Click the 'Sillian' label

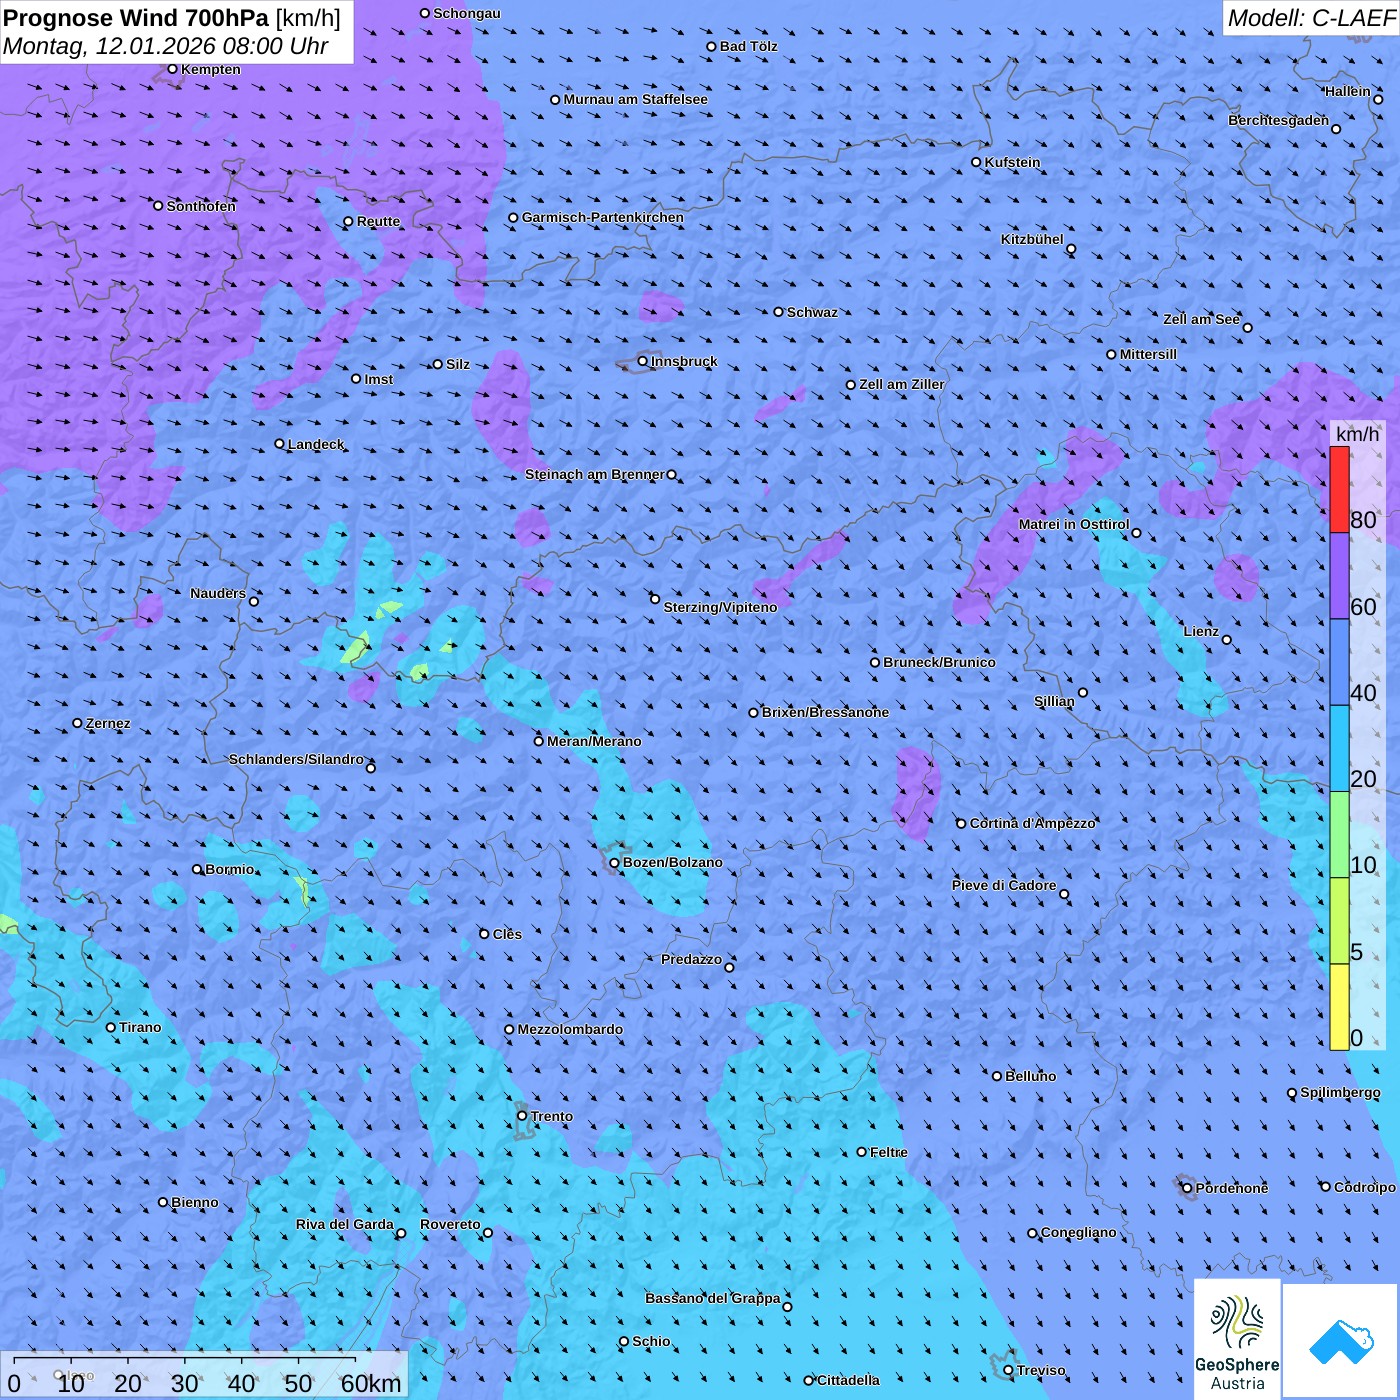(1054, 701)
